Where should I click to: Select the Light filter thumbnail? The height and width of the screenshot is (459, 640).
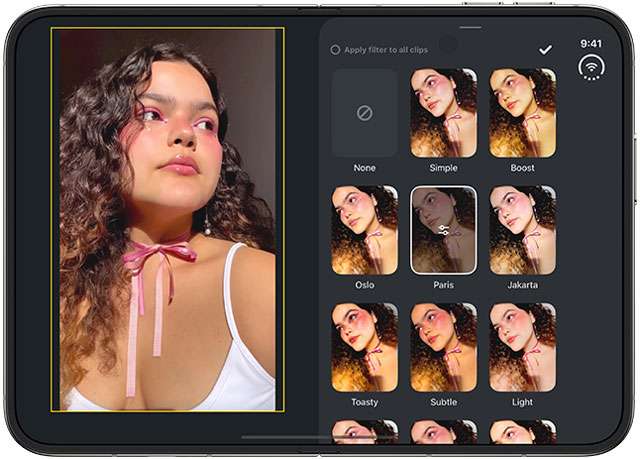522,347
